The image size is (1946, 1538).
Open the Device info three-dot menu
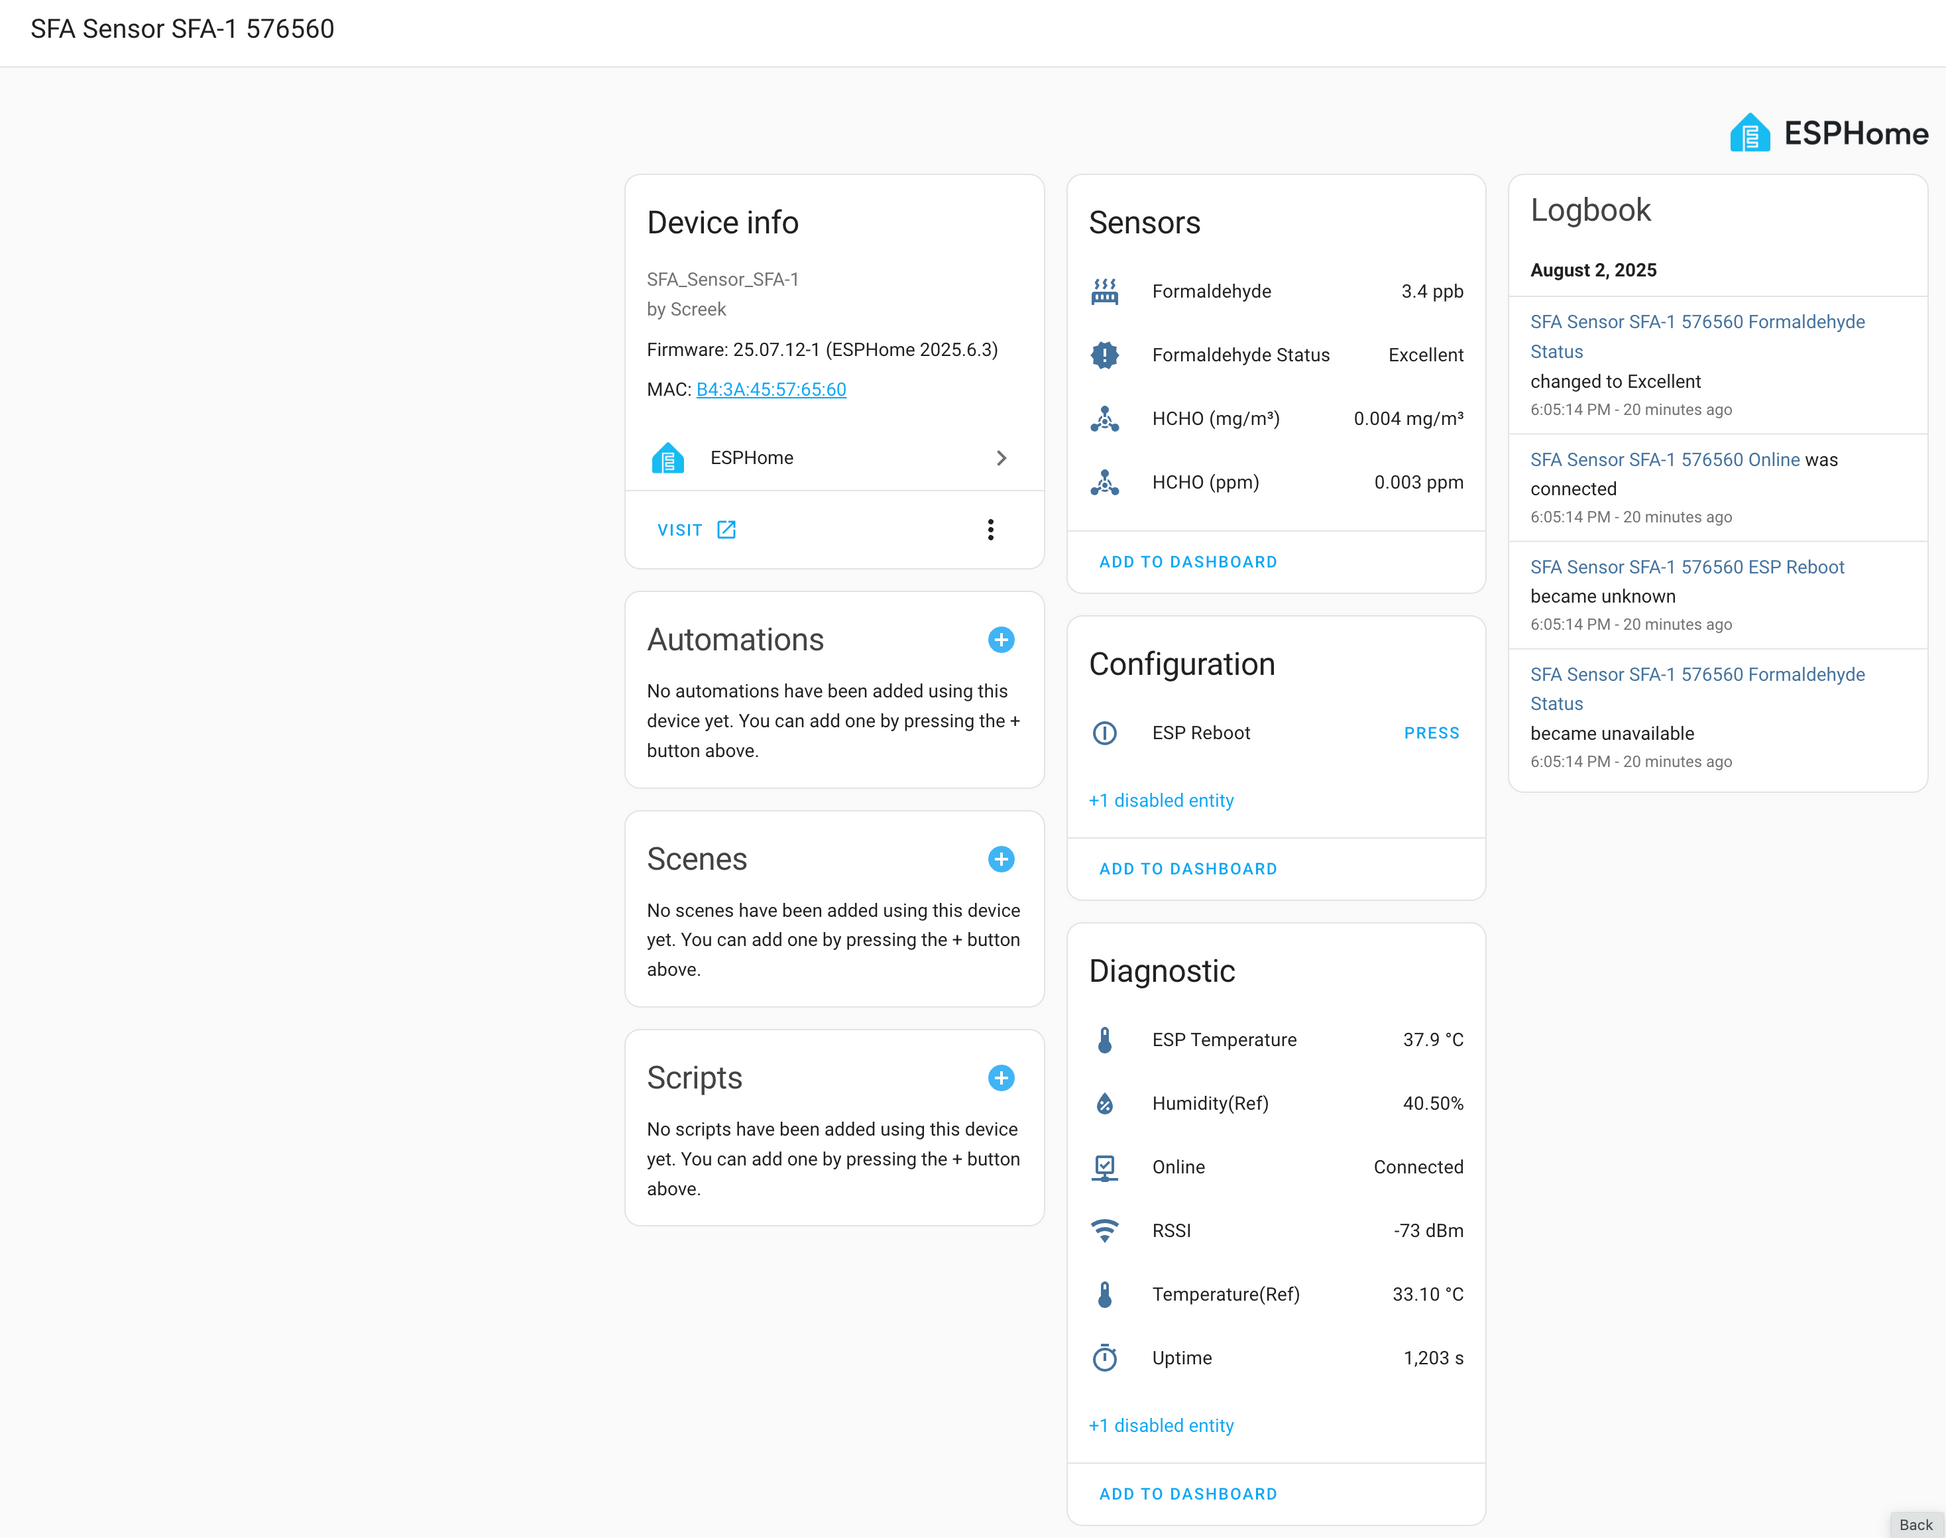click(x=990, y=530)
